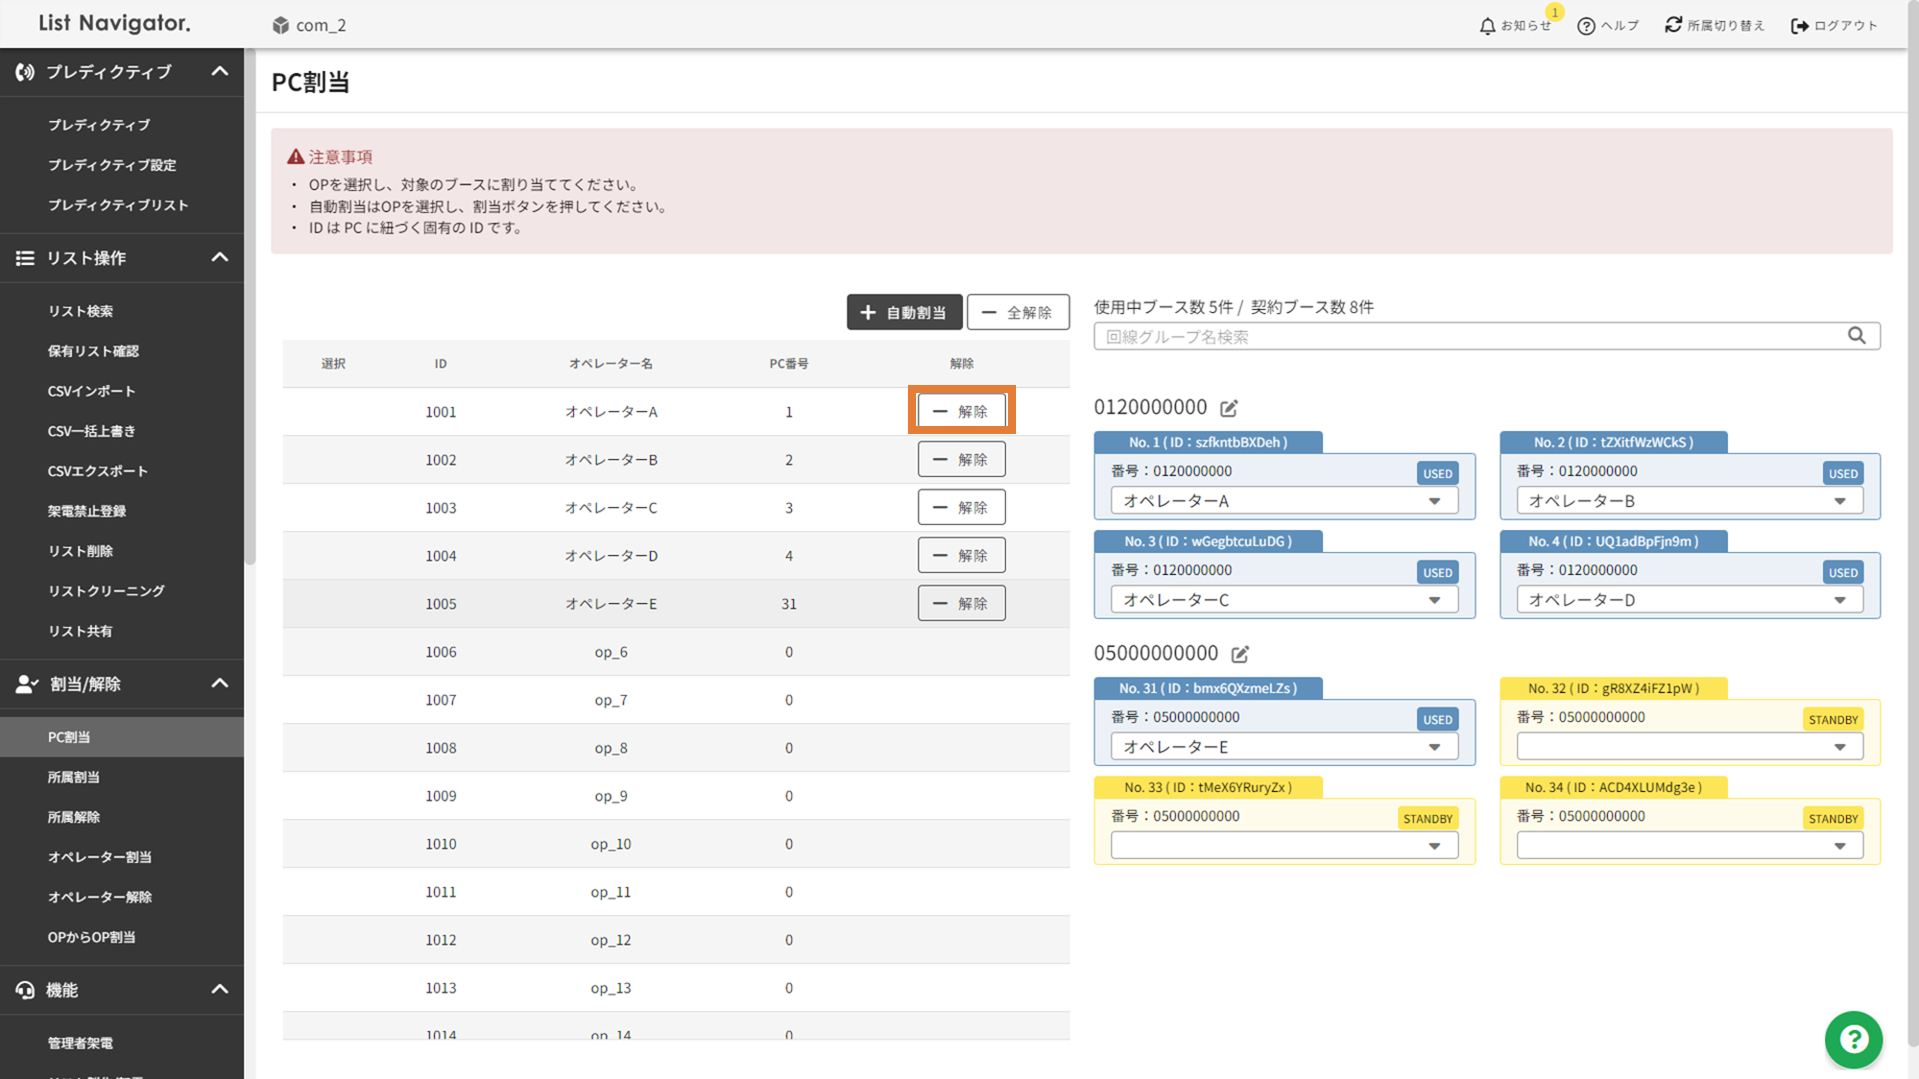This screenshot has height=1079, width=1919.
Task: Click the 全解除 button
Action: click(x=1017, y=312)
